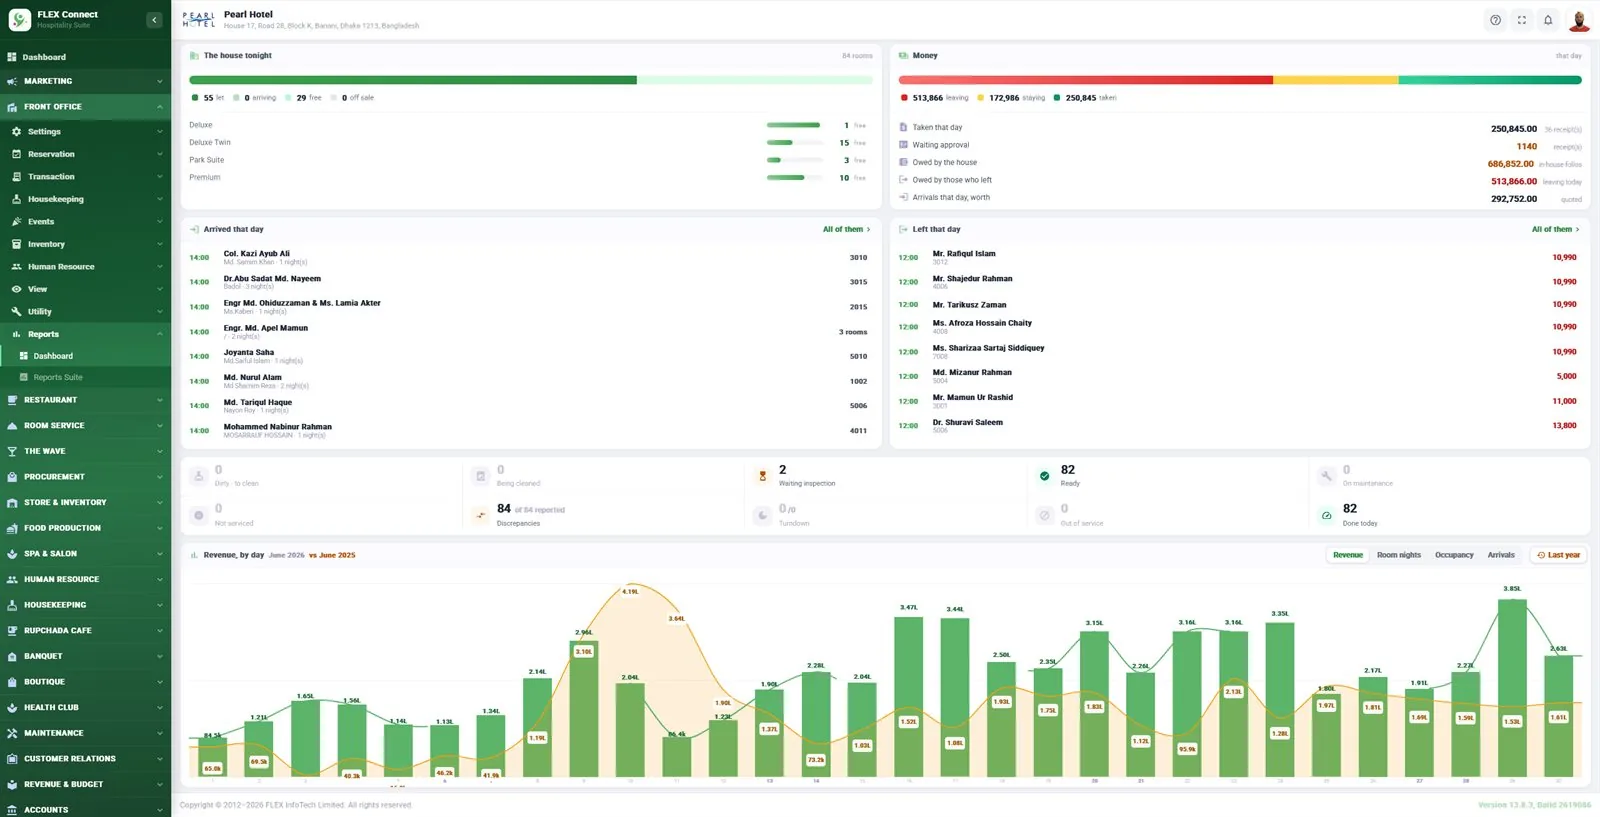Screen dimensions: 1600x817
Task: Click the top-level Dashboard grid icon
Action: coord(12,57)
